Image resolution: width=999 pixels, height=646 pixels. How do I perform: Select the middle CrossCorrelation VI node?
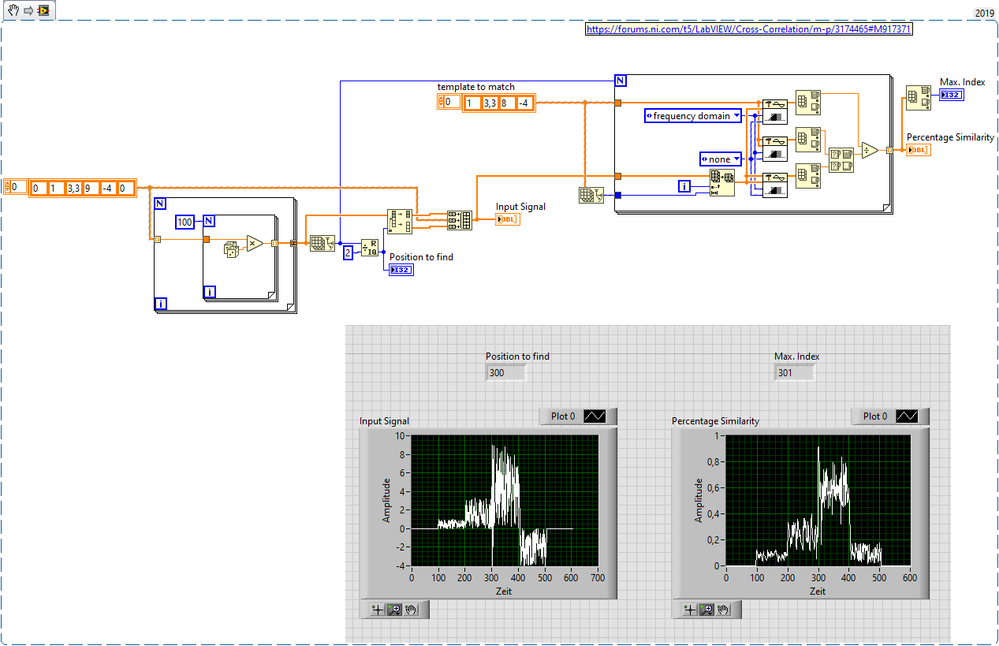click(x=775, y=148)
